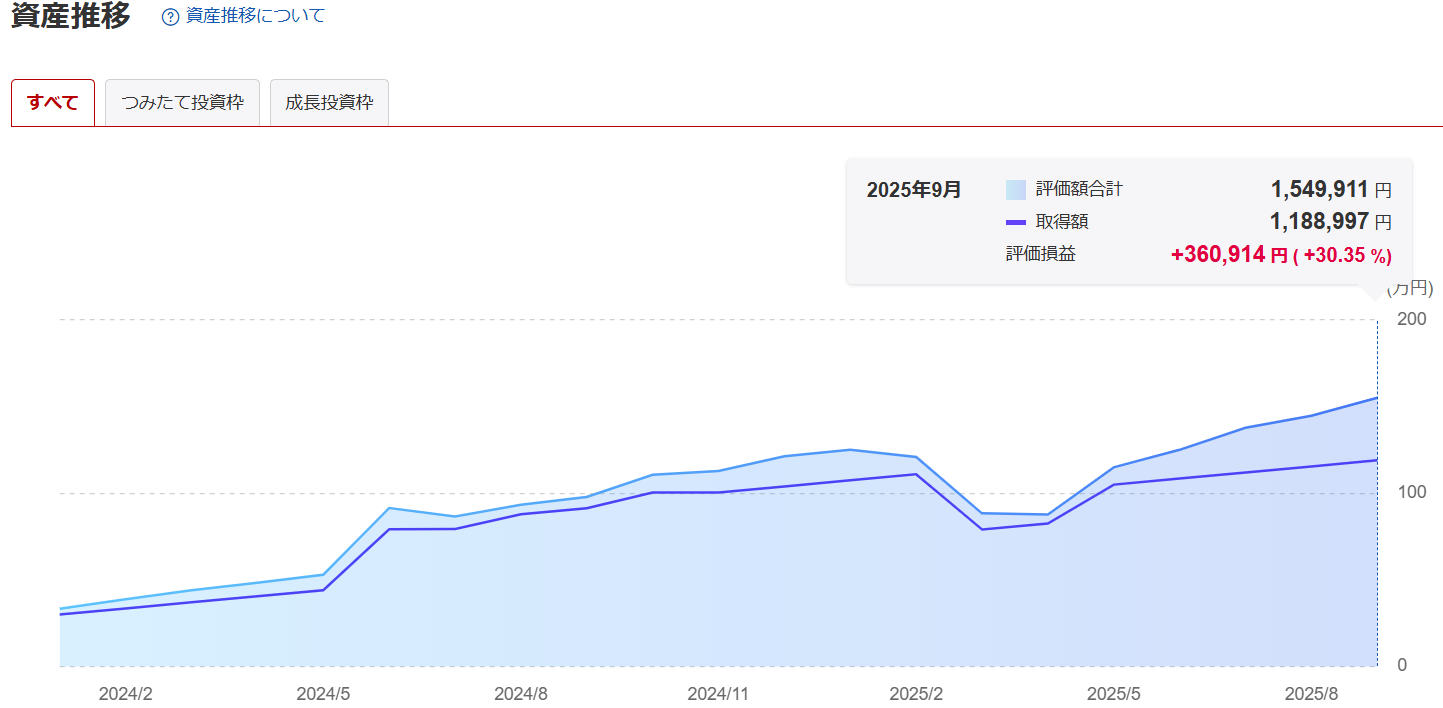The height and width of the screenshot is (708, 1443).
Task: Select the 2024/11 x-axis label
Action: click(x=718, y=693)
